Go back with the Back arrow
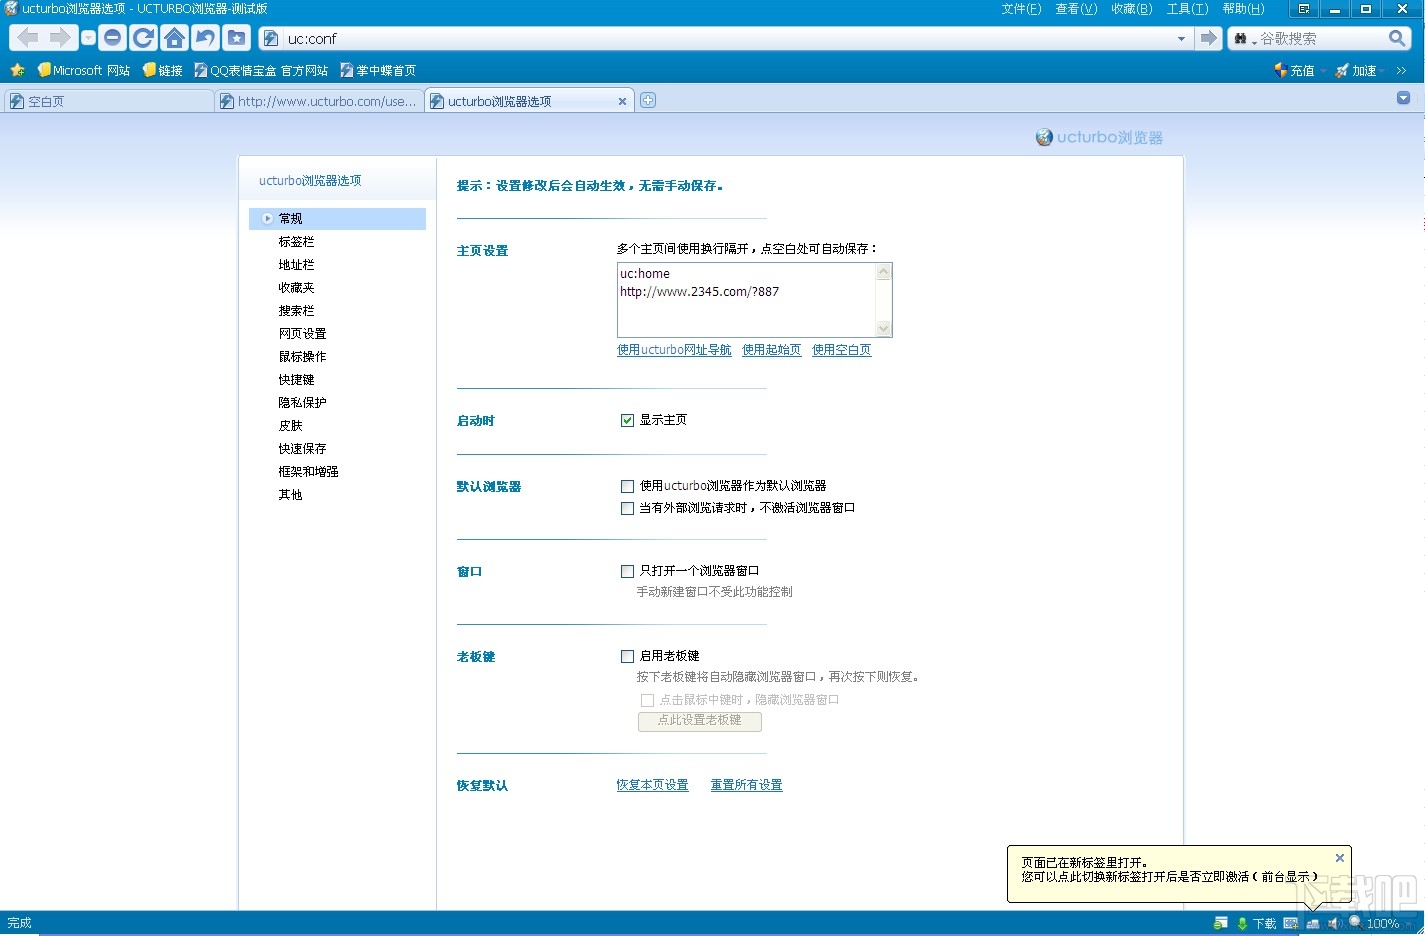1425x936 pixels. (28, 38)
